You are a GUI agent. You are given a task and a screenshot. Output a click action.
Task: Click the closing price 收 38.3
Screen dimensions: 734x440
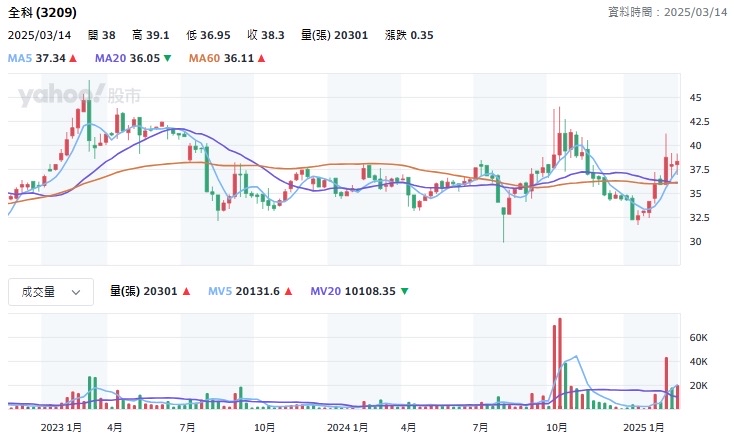pos(266,36)
